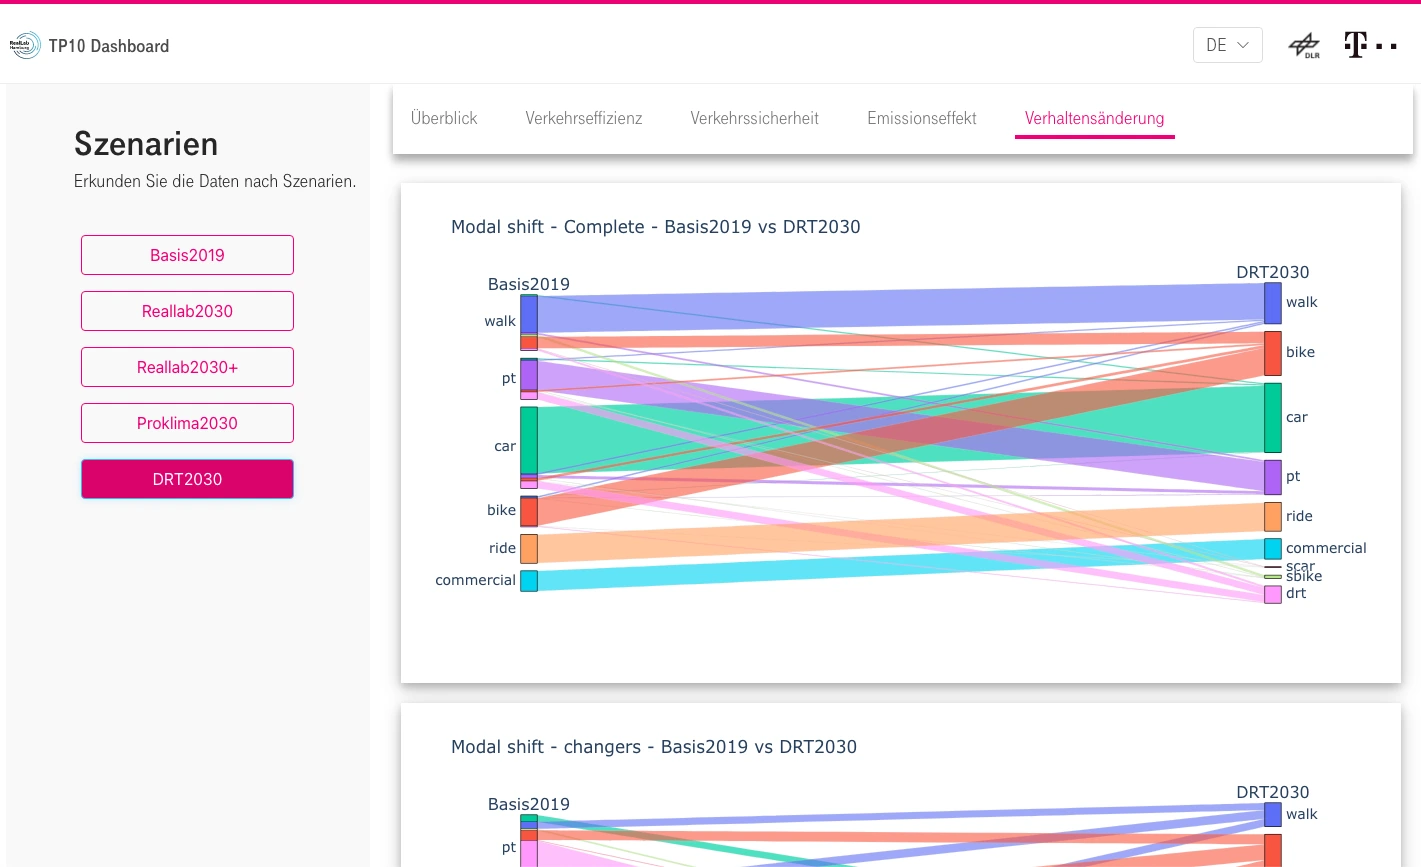The image size is (1421, 867).
Task: Click the TP10 Dashboard title text
Action: [x=109, y=46]
